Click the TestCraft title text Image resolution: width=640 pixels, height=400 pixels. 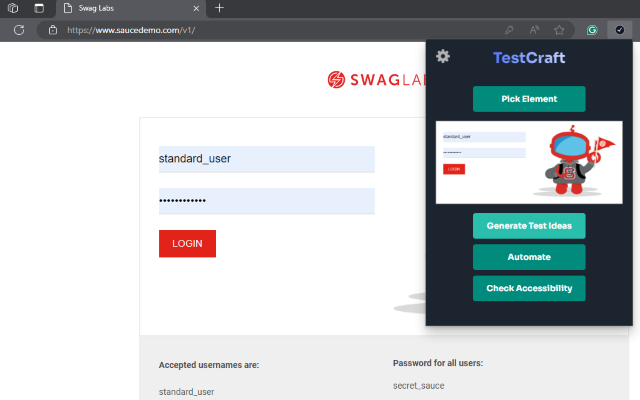point(529,58)
